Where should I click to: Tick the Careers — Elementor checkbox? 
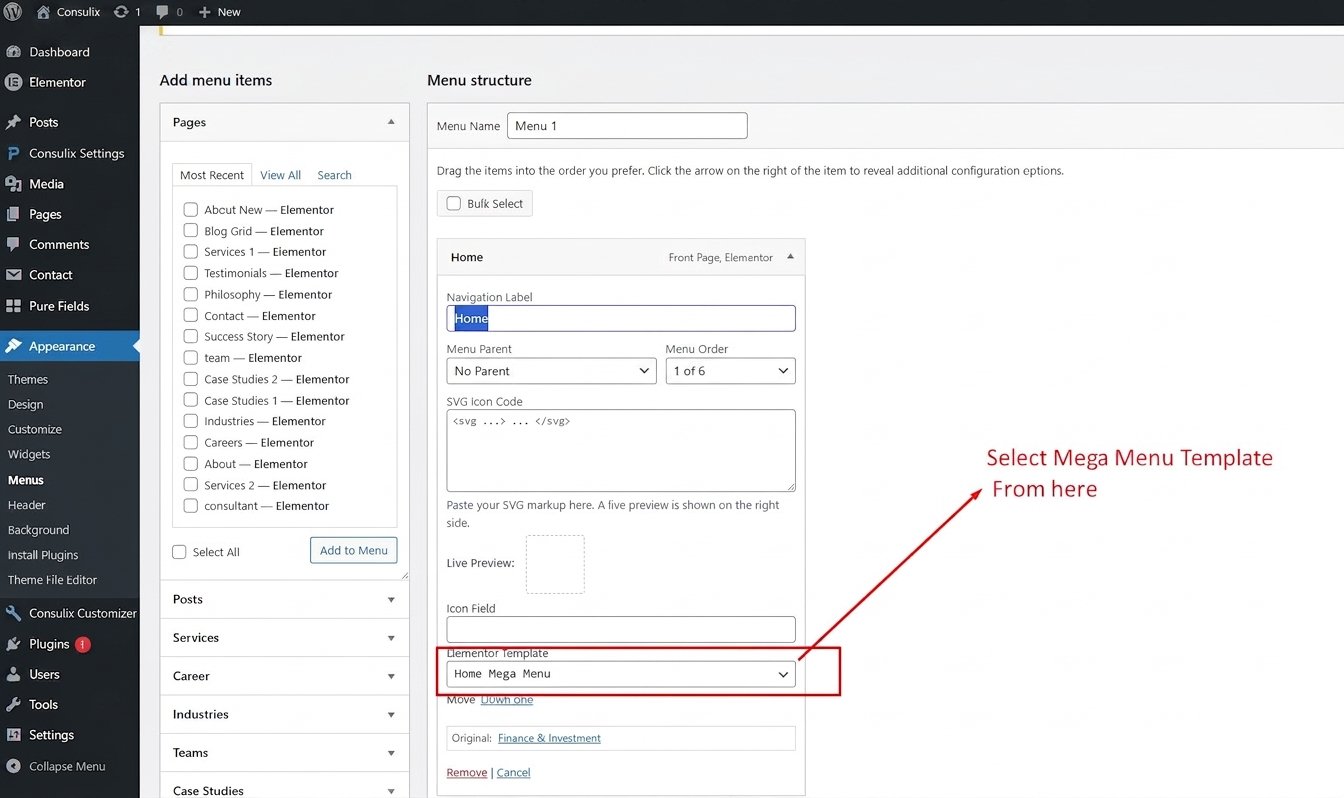[x=191, y=443]
